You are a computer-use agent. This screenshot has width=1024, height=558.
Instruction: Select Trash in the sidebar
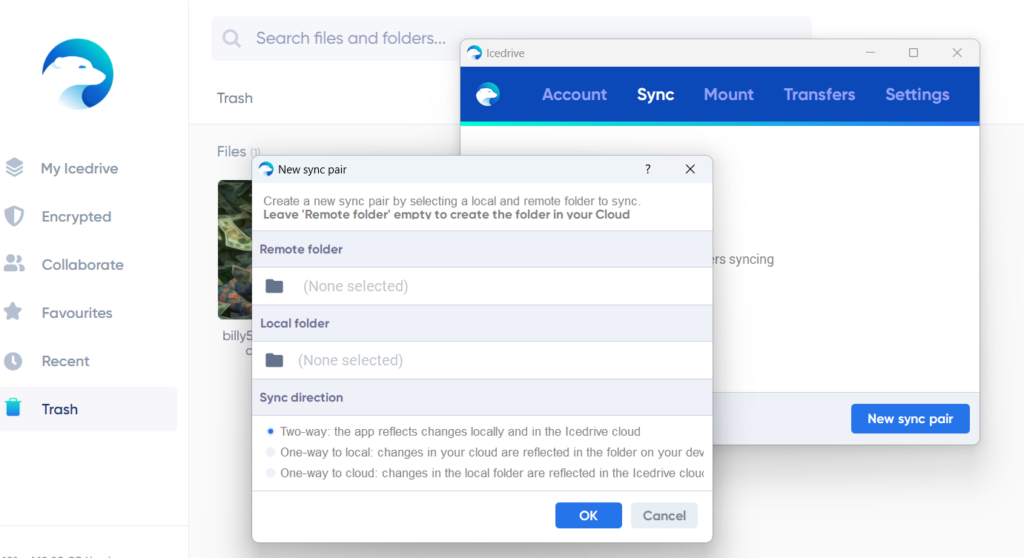[x=88, y=409]
